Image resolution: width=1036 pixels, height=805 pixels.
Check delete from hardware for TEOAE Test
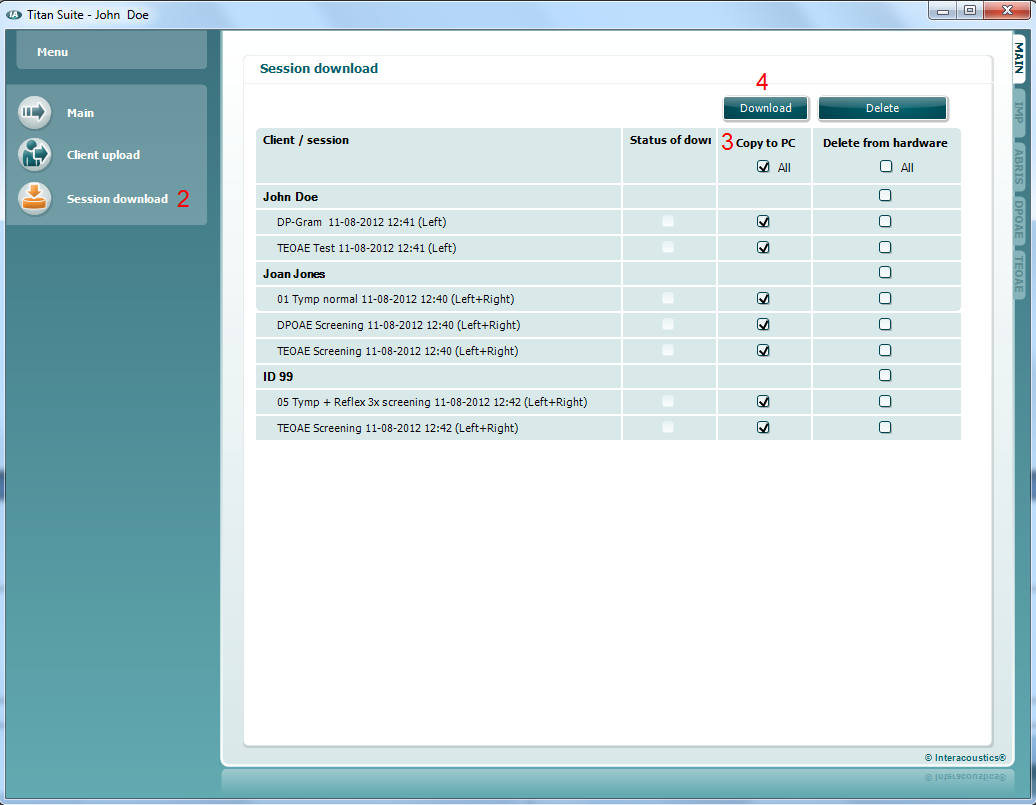[x=885, y=247]
